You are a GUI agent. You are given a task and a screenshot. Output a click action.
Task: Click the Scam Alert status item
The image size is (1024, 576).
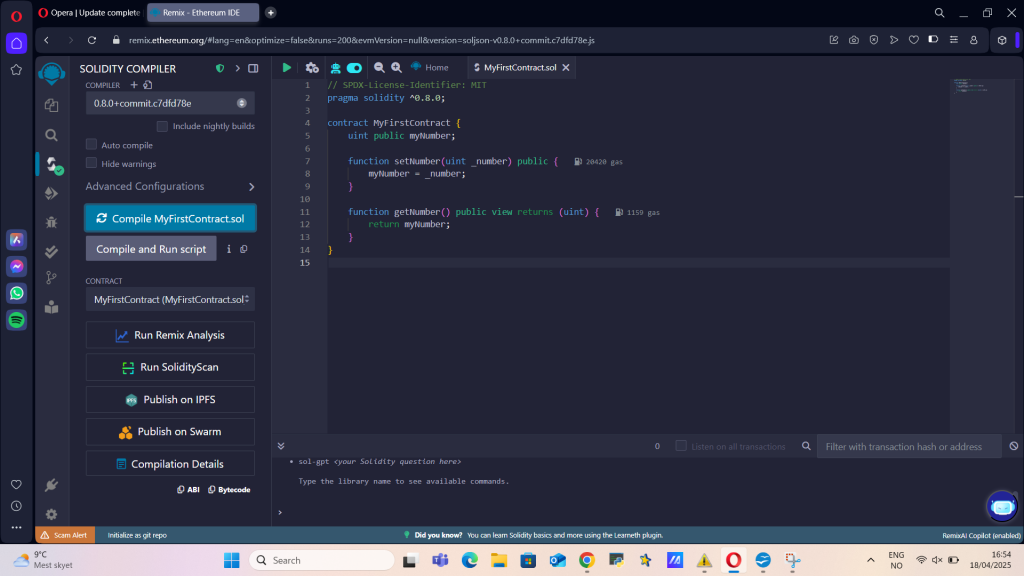[64, 535]
